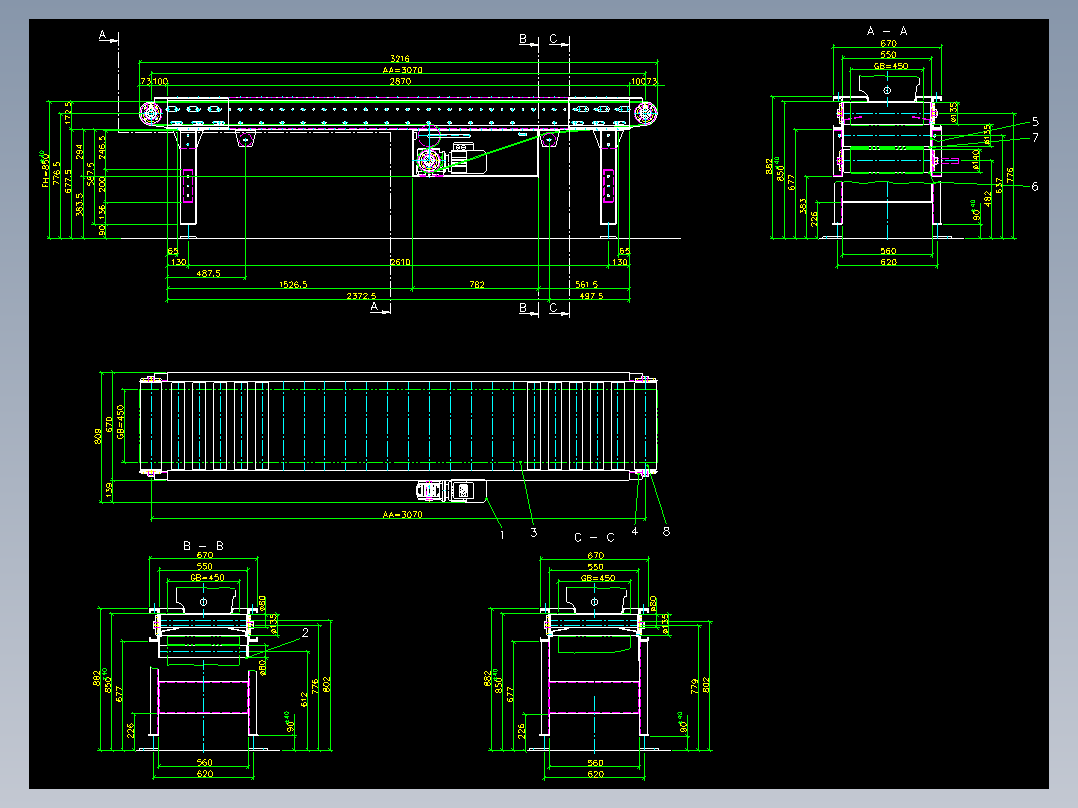The image size is (1078, 808).
Task: Pick the 550 dimension above section A-A
Action: tap(888, 54)
